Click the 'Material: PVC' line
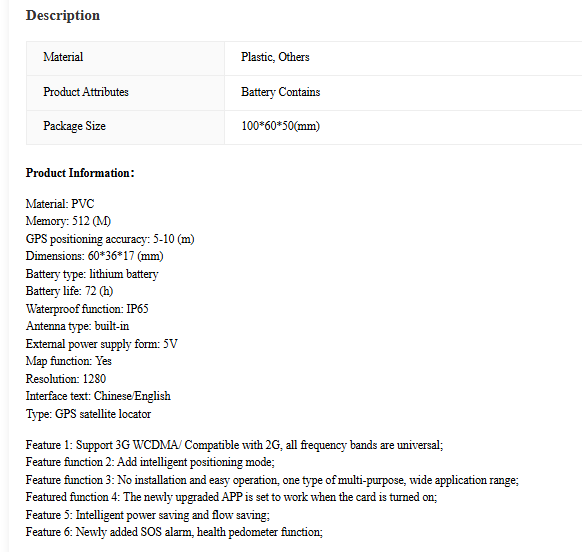This screenshot has width=582, height=552. click(x=60, y=204)
